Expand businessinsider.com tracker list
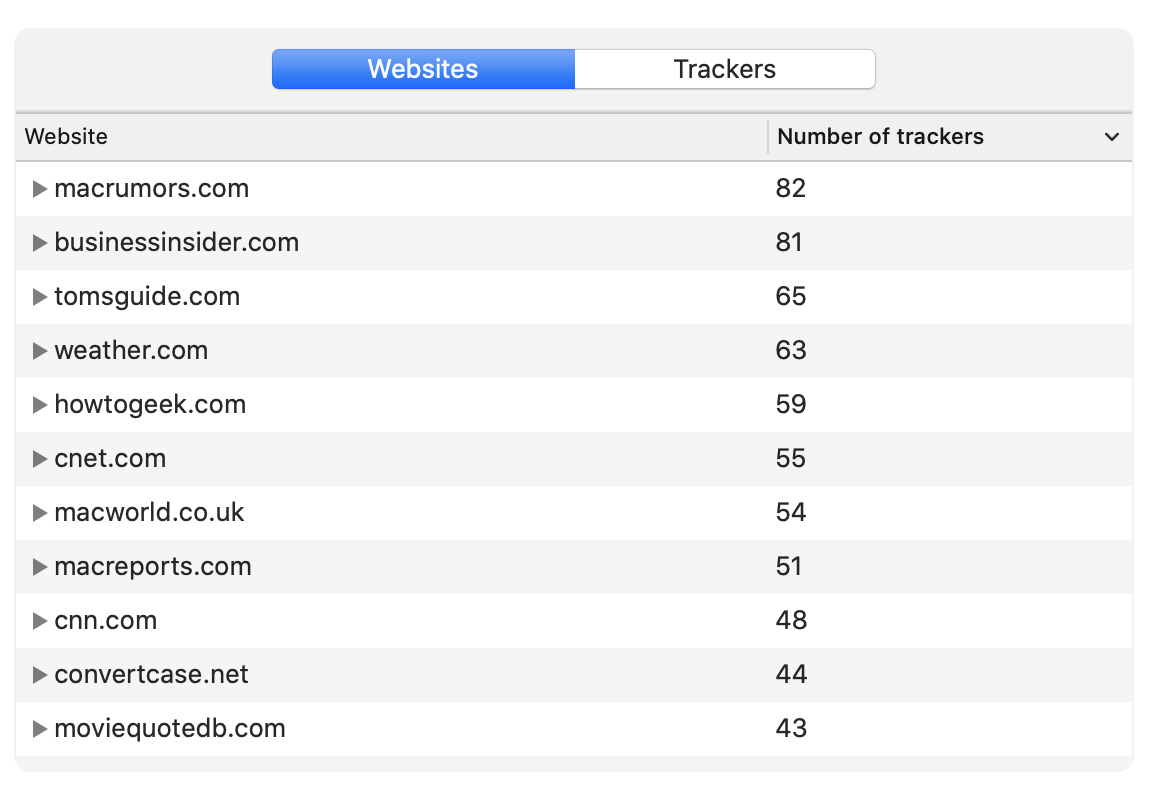Screen dimensions: 1156x798 [x=40, y=243]
